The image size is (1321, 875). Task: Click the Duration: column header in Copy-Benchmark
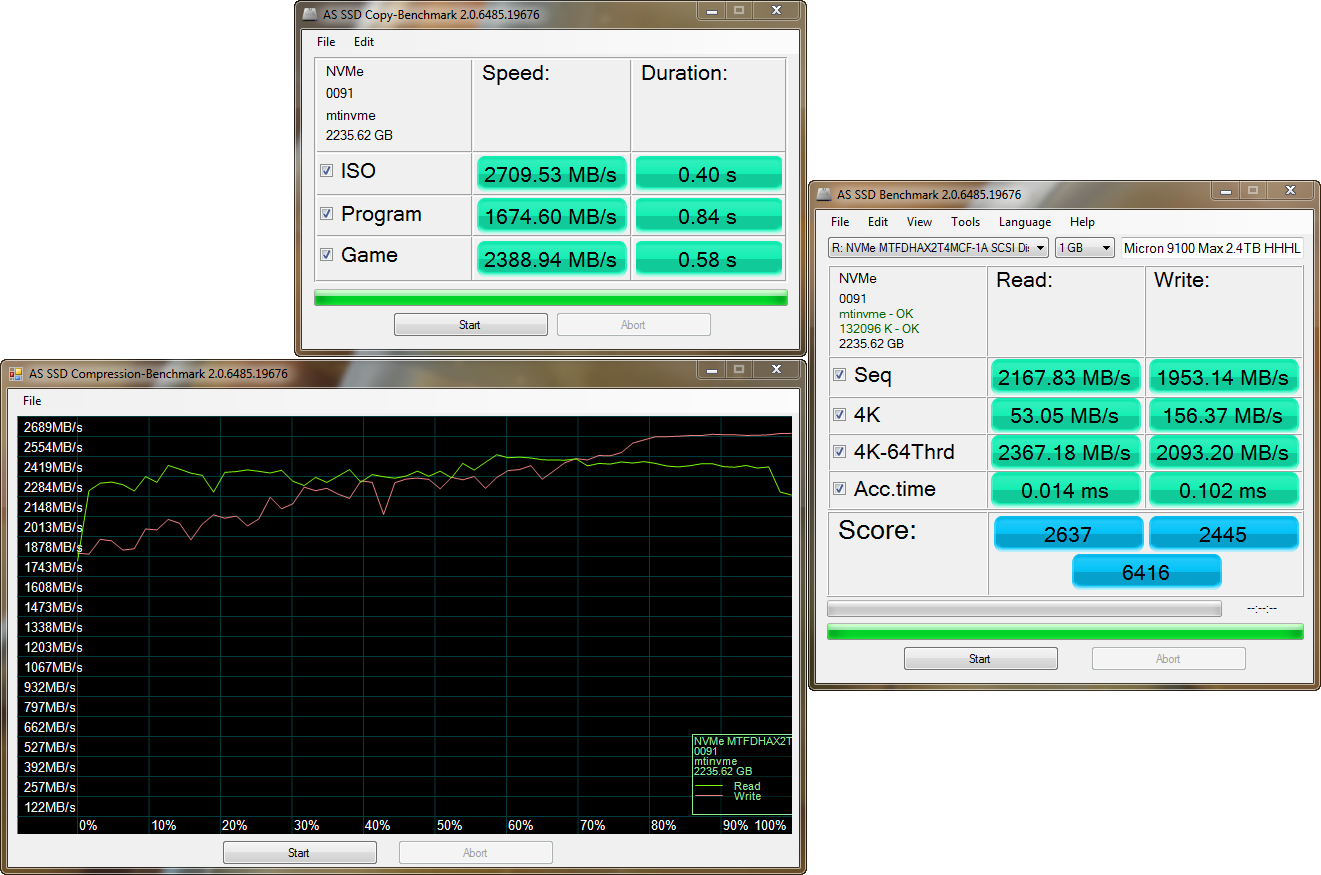(684, 73)
